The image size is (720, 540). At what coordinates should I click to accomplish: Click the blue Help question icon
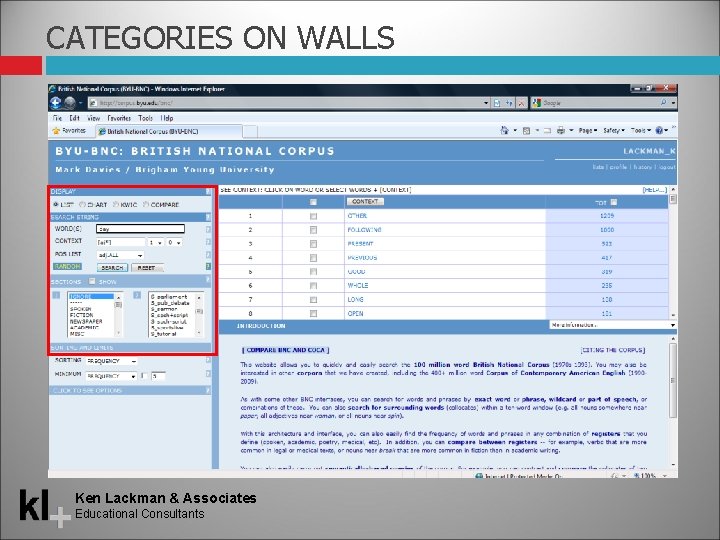point(659,130)
